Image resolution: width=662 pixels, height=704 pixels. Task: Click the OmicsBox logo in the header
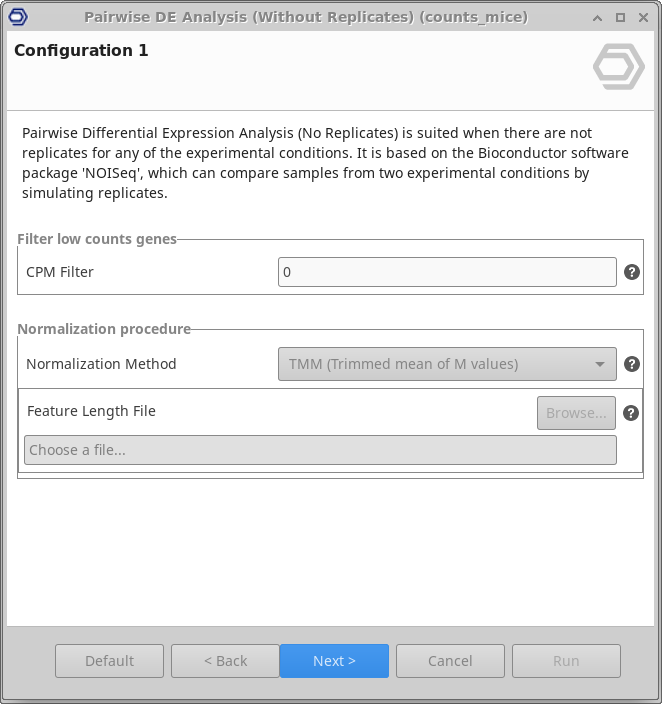tap(618, 68)
